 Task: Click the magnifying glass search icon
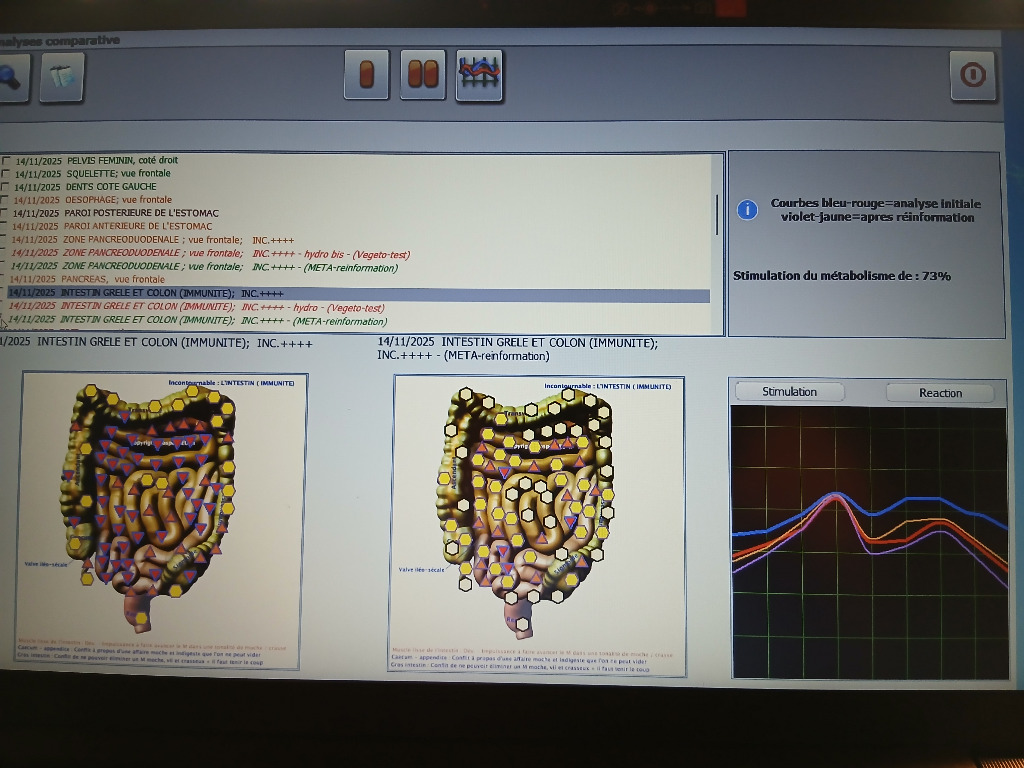(x=10, y=77)
